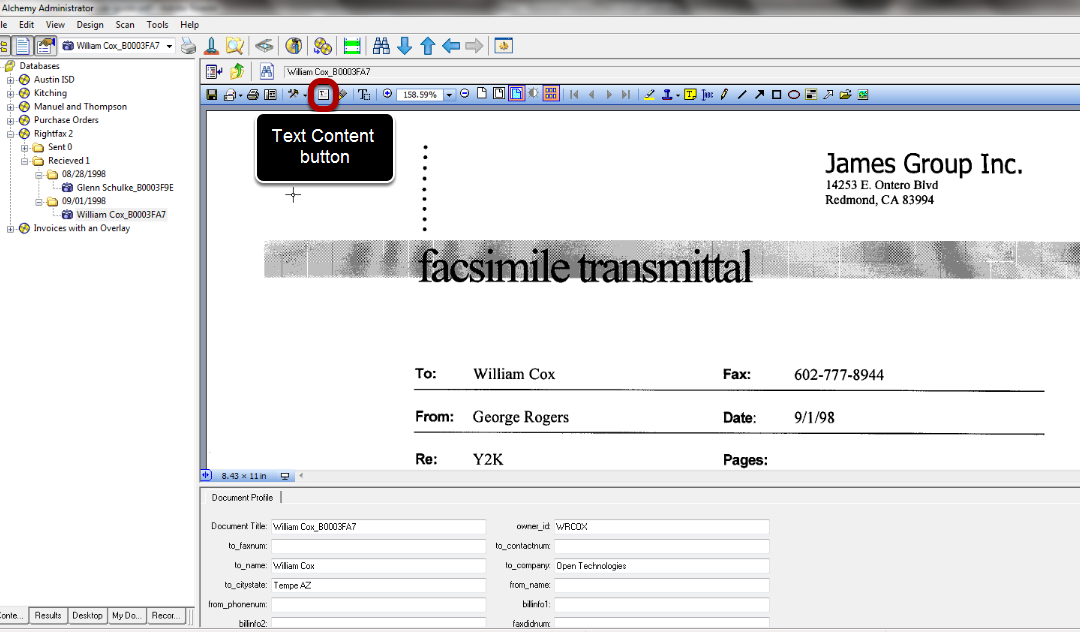Select Glenn Schulke_B0003F9E document in tree
This screenshot has height=632, width=1080.
coord(125,187)
